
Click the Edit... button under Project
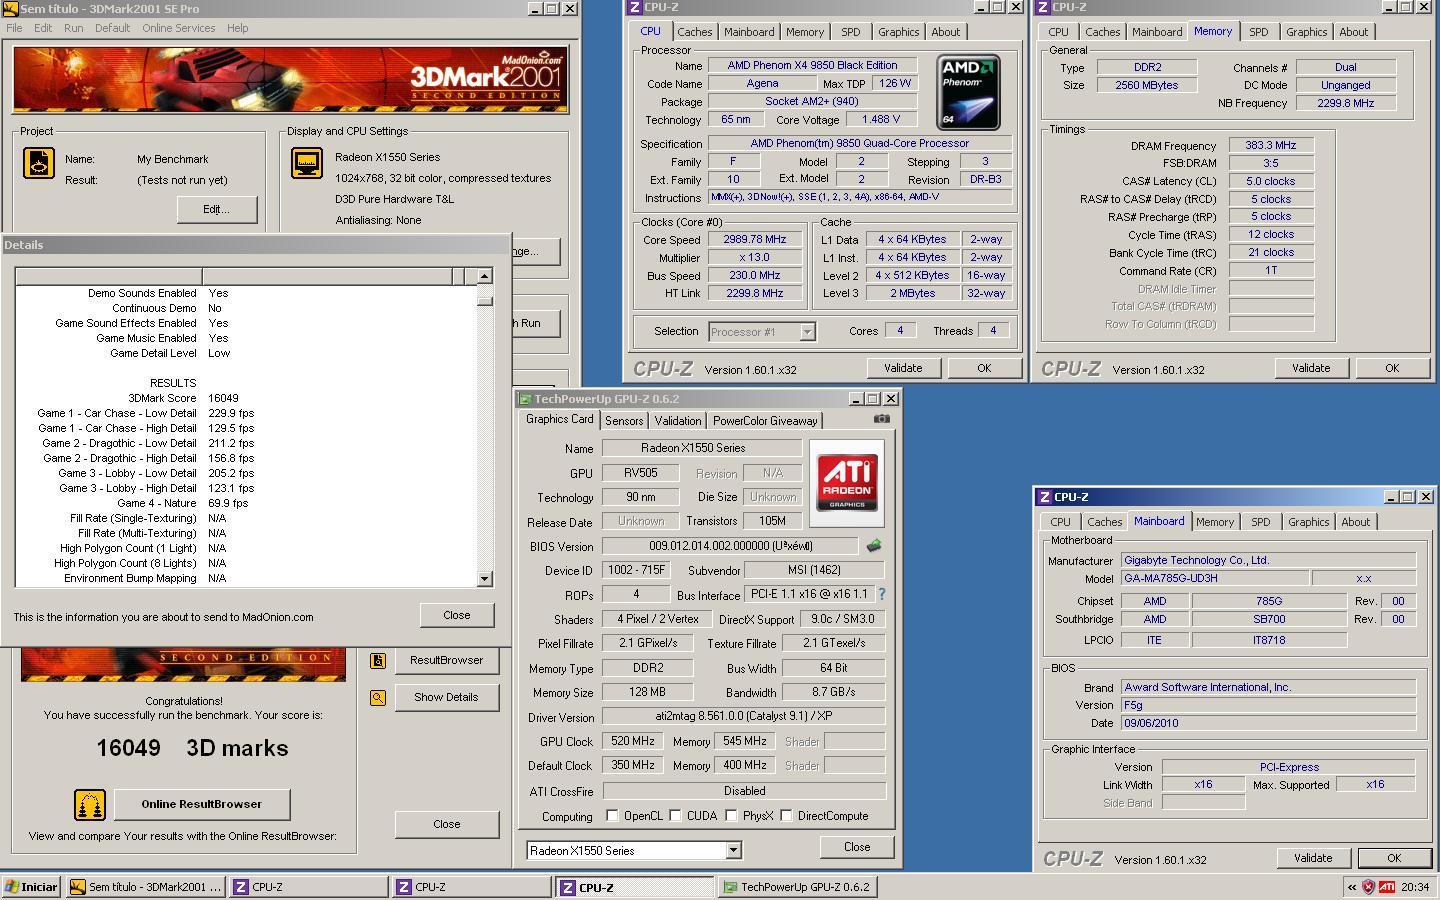click(x=217, y=209)
